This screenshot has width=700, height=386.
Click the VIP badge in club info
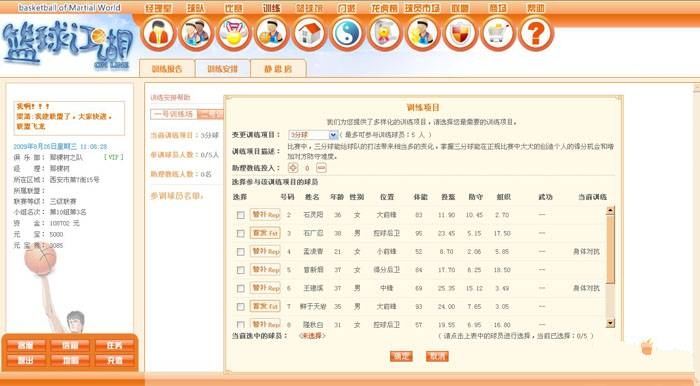pos(113,157)
